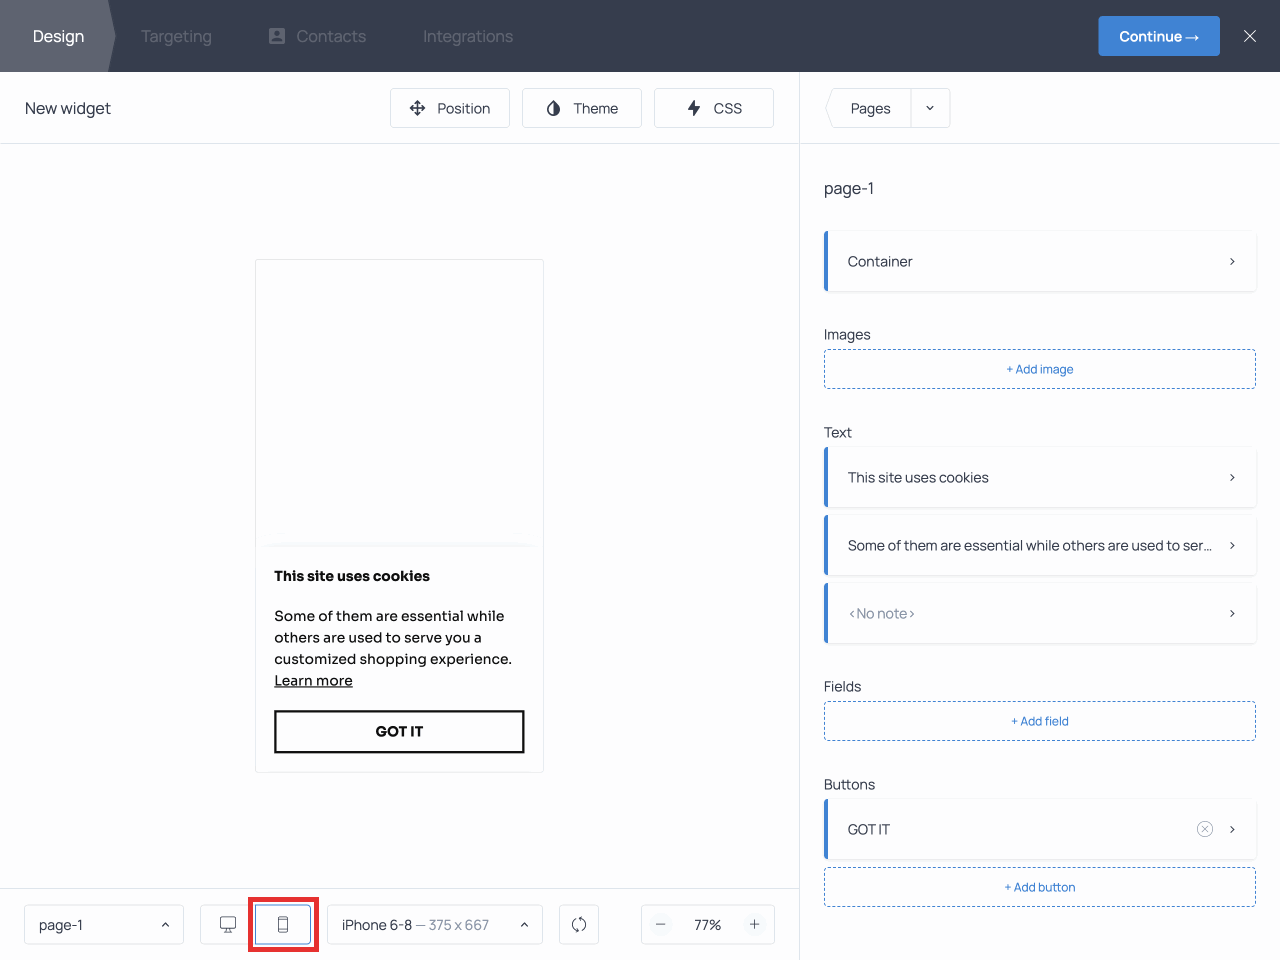The width and height of the screenshot is (1280, 960).
Task: Rotate the device orientation icon
Action: coord(579,924)
